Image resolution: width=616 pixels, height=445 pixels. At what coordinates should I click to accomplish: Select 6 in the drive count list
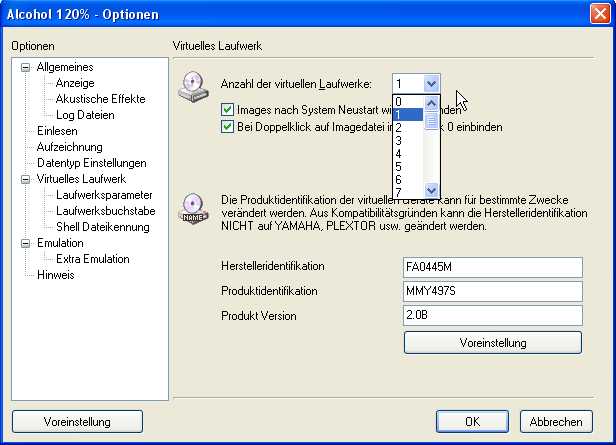[408, 179]
